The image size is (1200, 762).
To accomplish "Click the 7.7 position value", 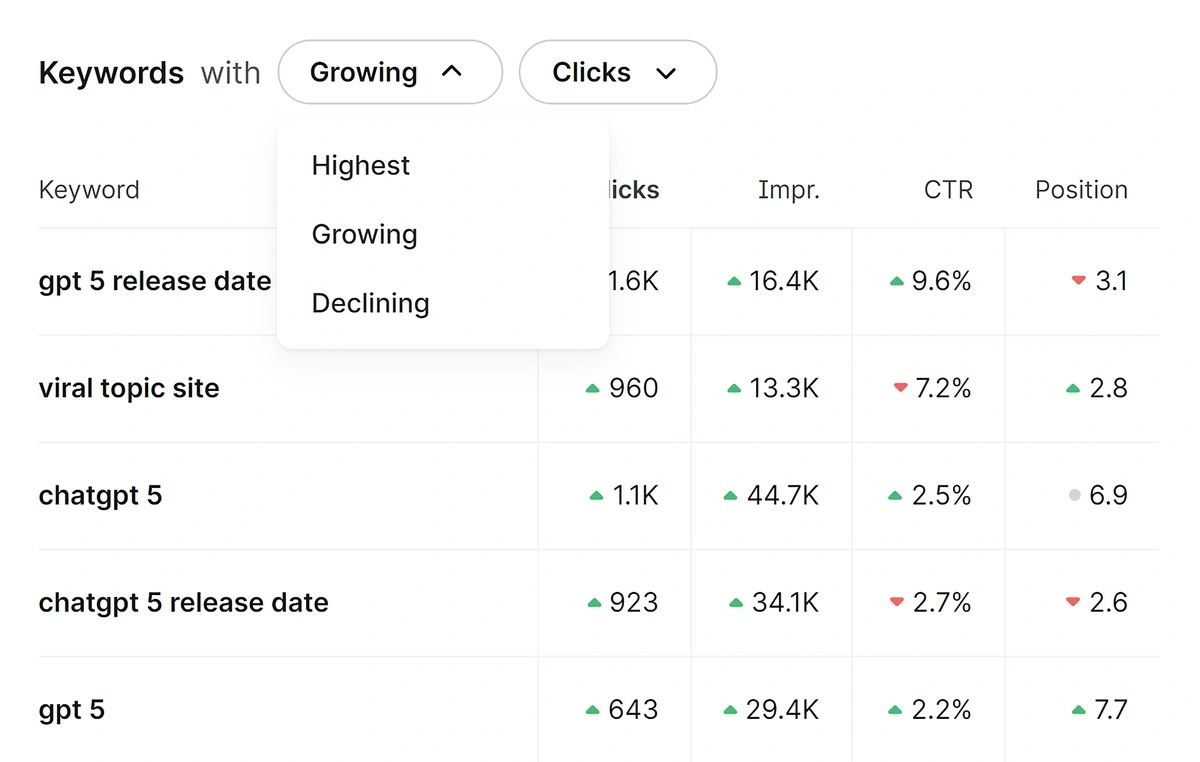I will click(1111, 710).
